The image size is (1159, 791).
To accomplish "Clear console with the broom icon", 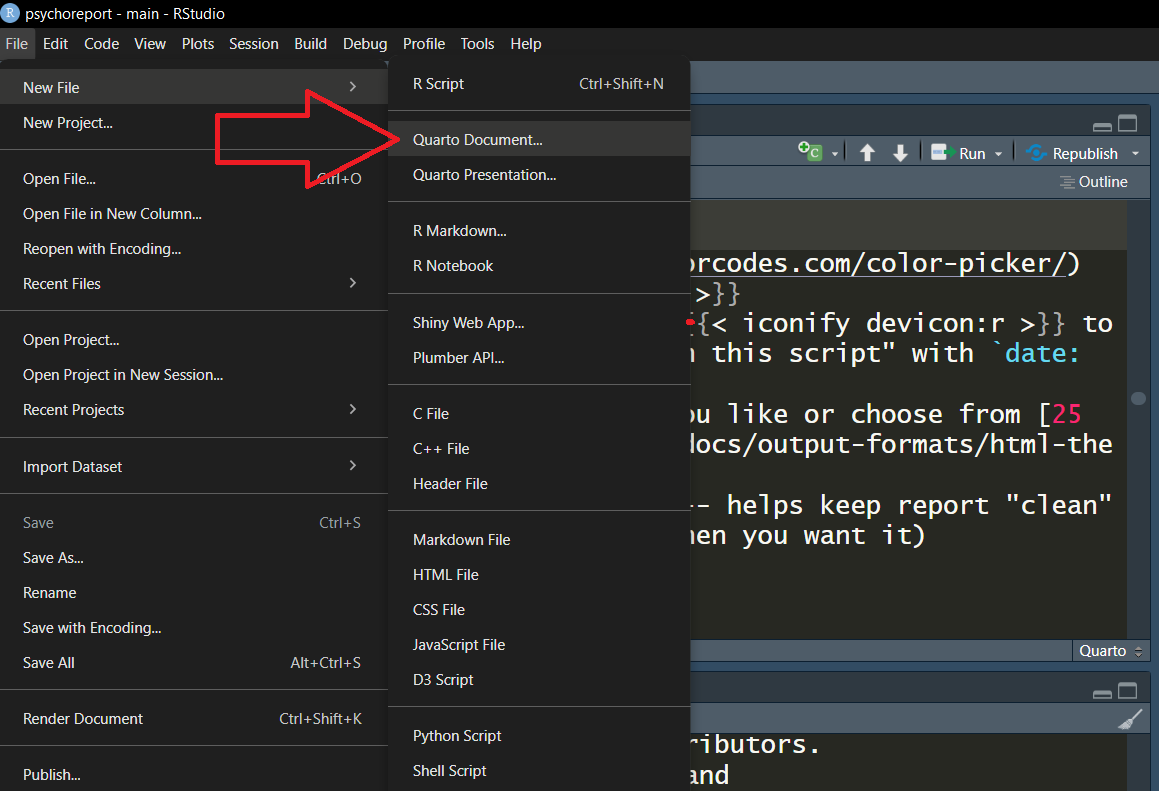I will coord(1129,719).
